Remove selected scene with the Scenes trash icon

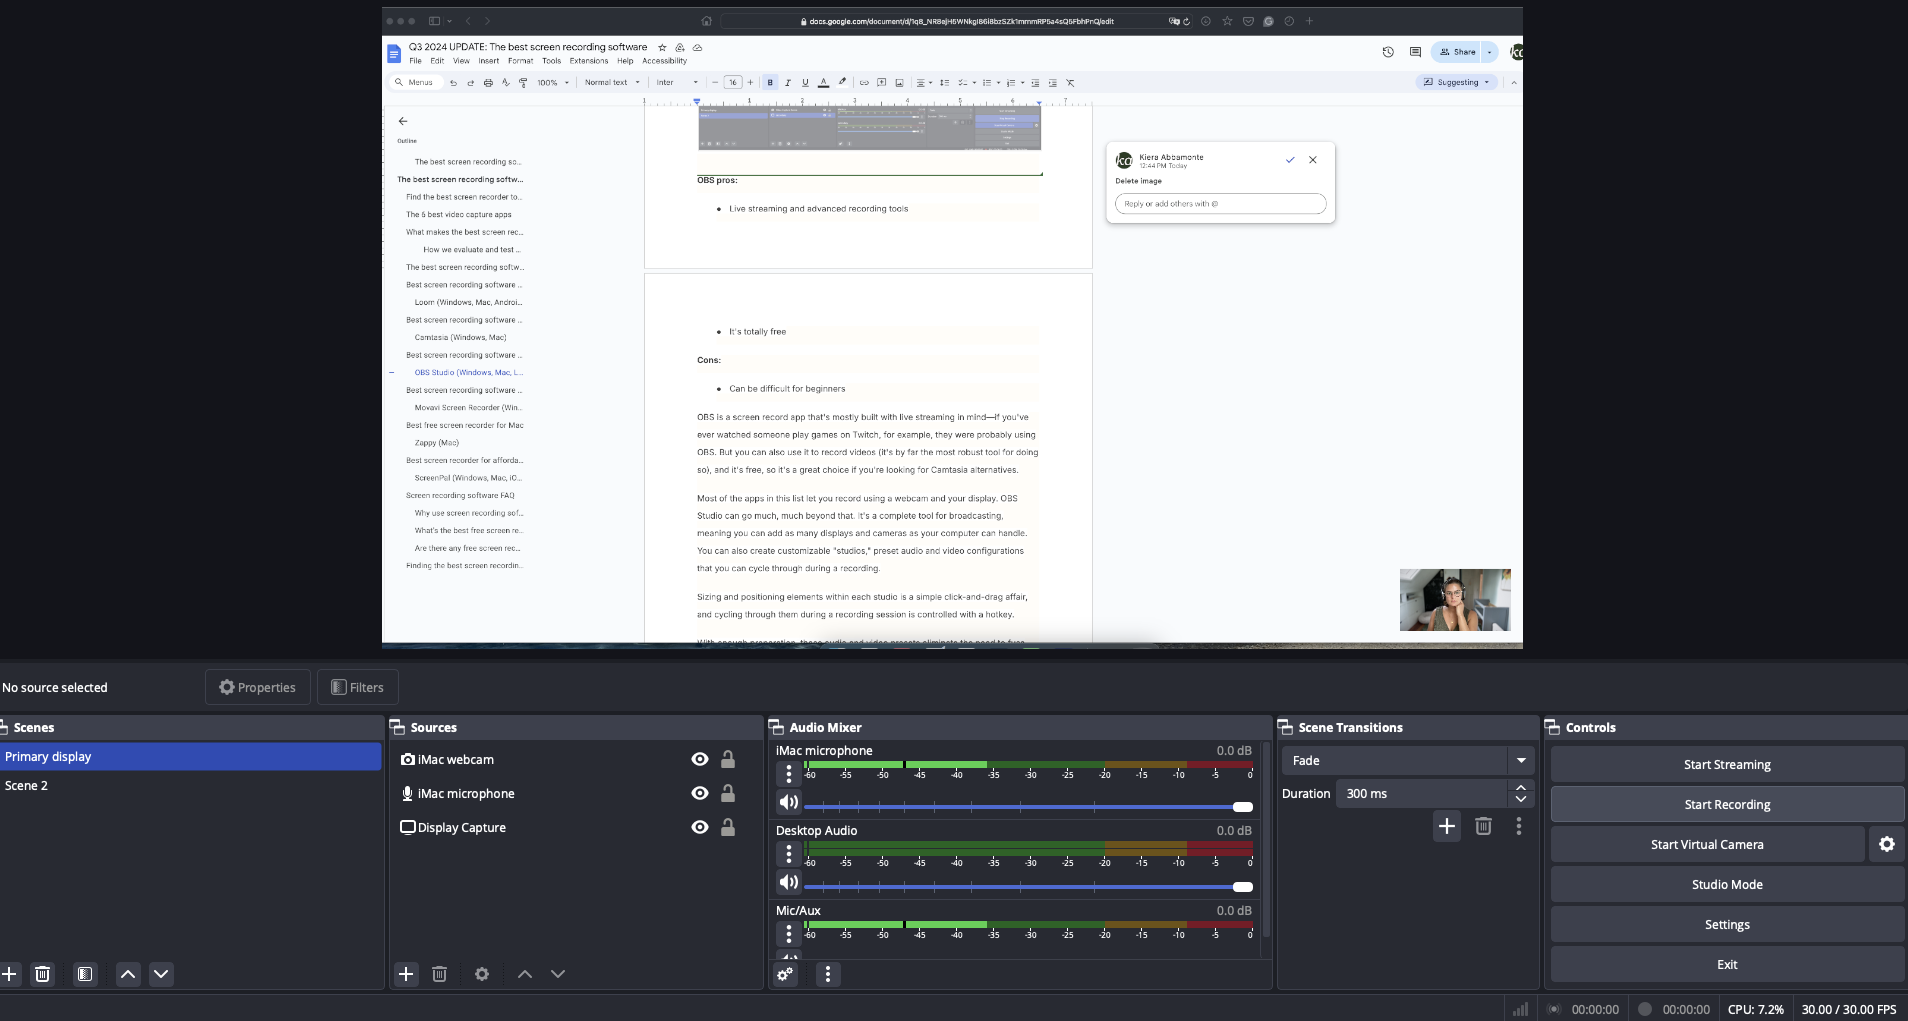coord(42,974)
